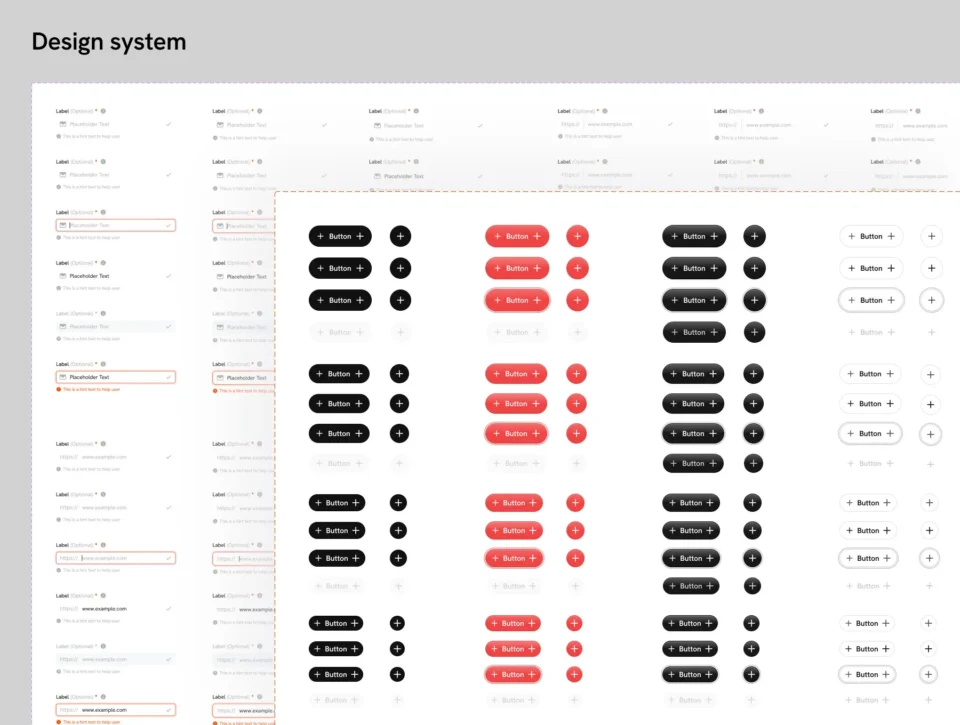This screenshot has height=725, width=960.
Task: Click the topmost white outlined Button pill
Action: point(871,236)
